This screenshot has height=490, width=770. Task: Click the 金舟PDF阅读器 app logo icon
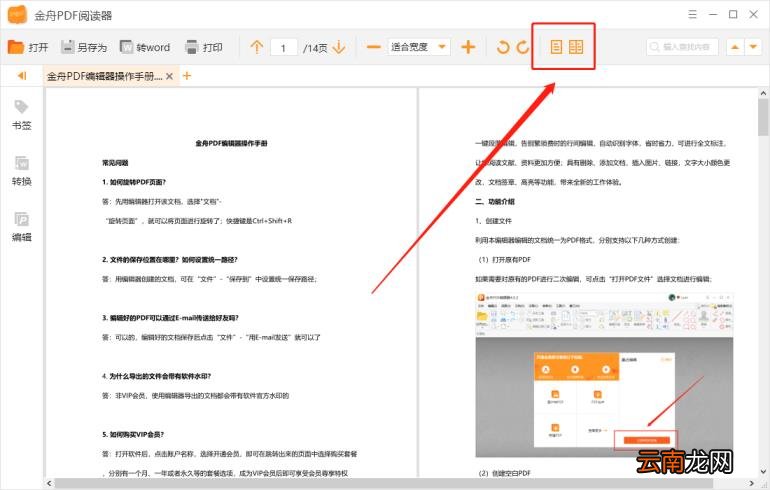pyautogui.click(x=17, y=15)
